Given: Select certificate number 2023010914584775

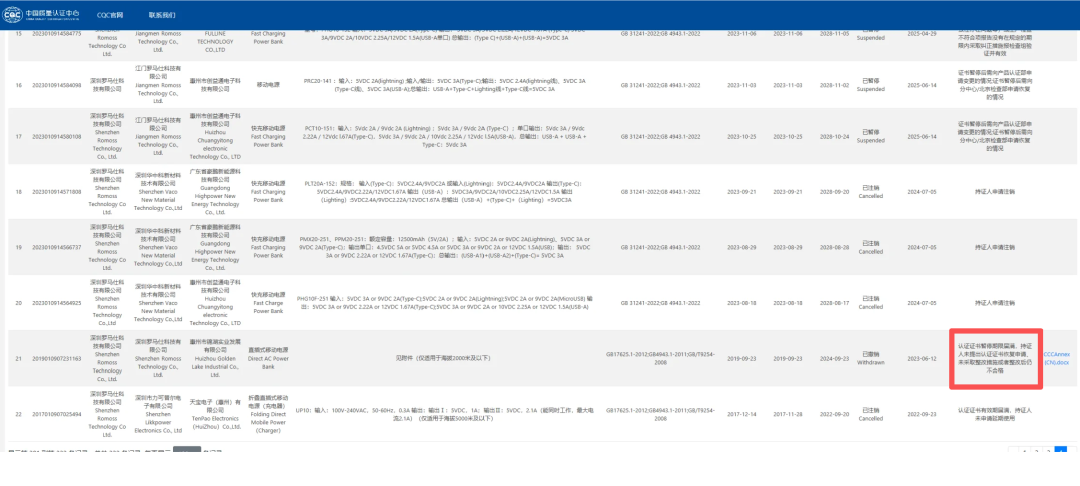Looking at the screenshot, I should click(x=56, y=33).
